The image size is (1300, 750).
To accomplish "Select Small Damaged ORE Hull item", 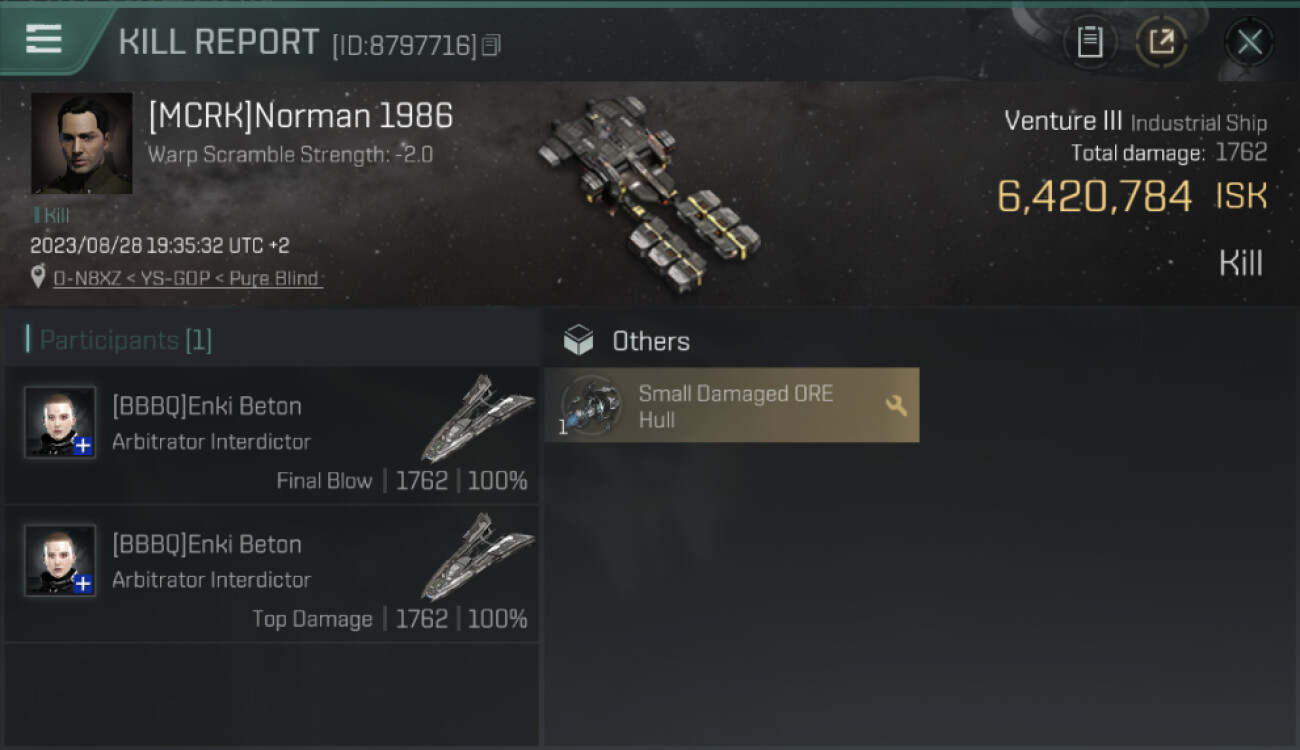I will (x=732, y=405).
